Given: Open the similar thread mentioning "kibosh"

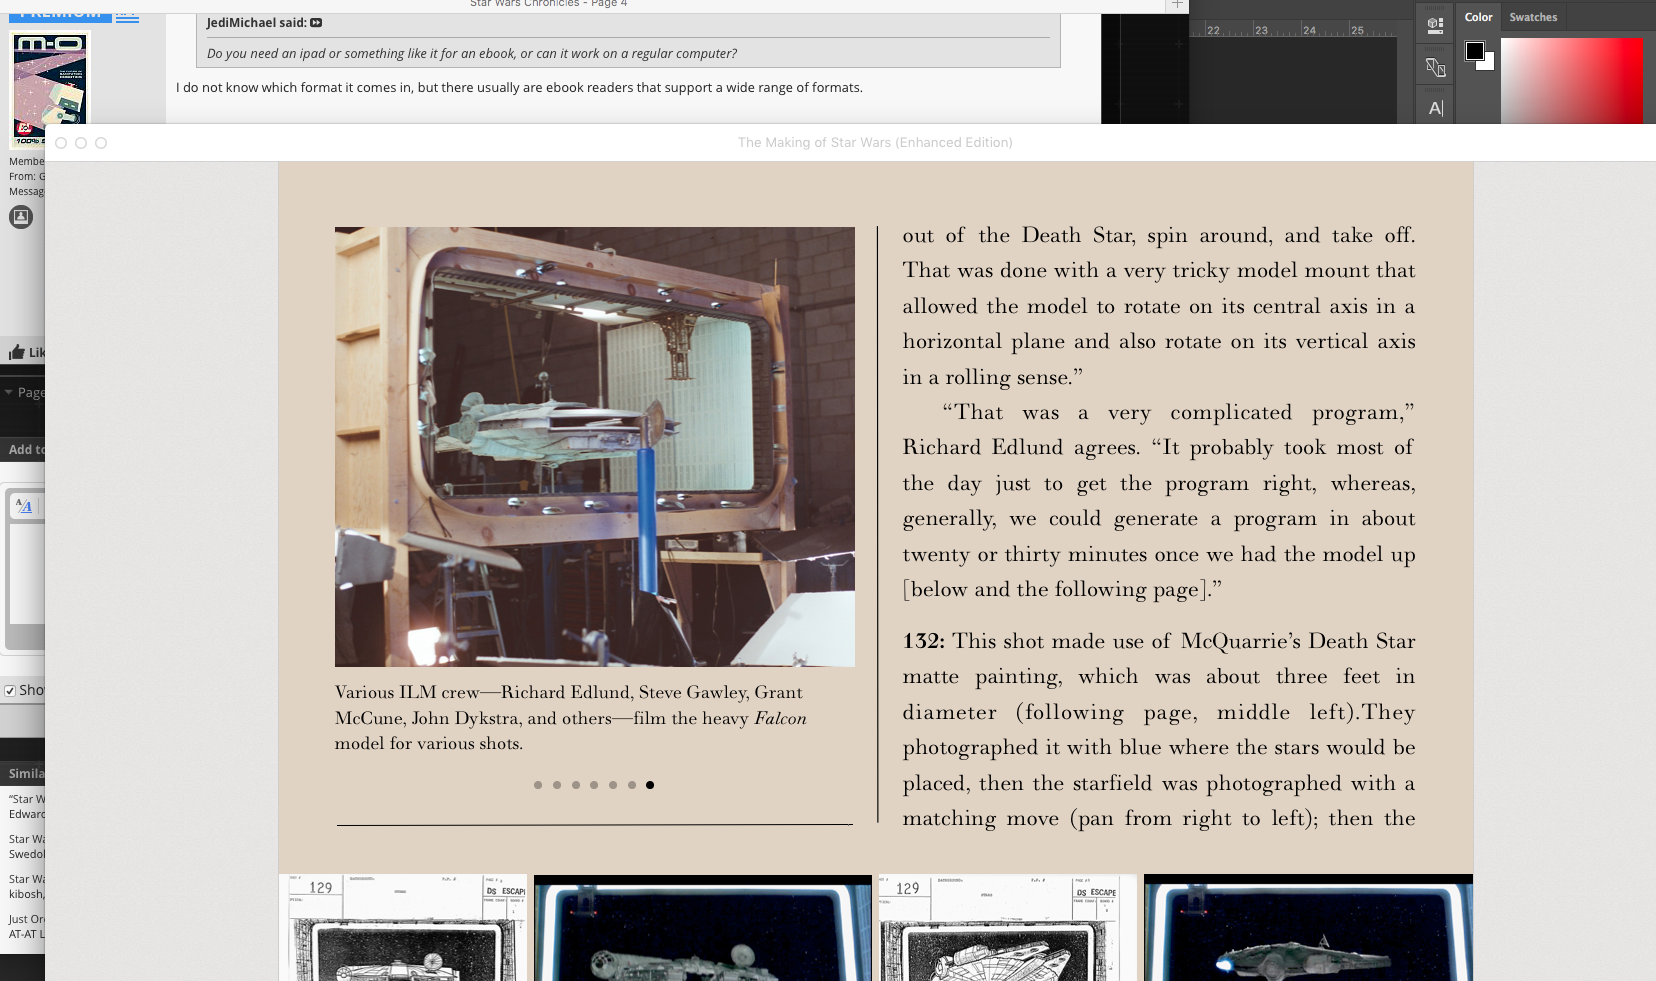Looking at the screenshot, I should click(x=26, y=886).
